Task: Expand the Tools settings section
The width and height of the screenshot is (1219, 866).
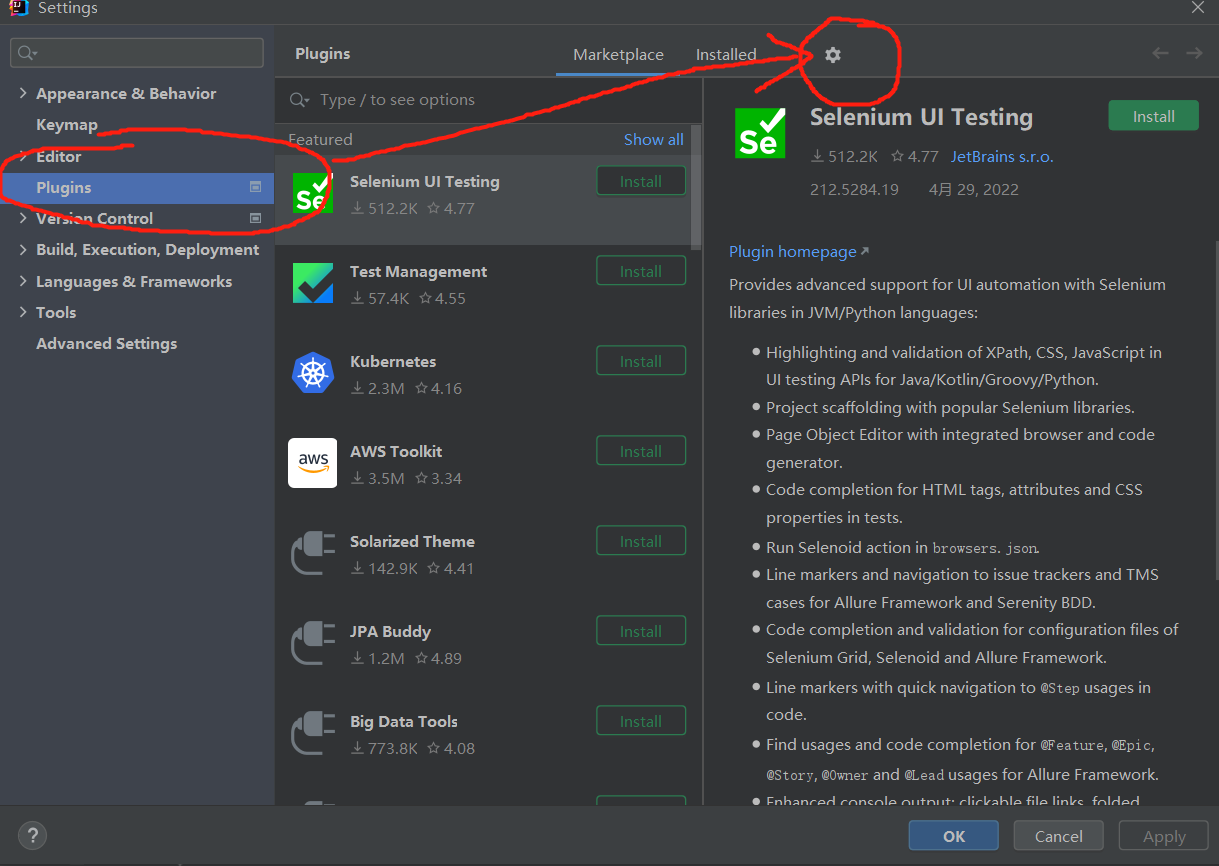Action: [23, 312]
